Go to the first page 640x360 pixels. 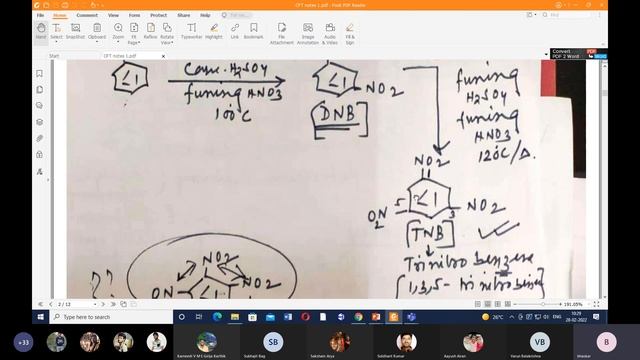click(40, 304)
